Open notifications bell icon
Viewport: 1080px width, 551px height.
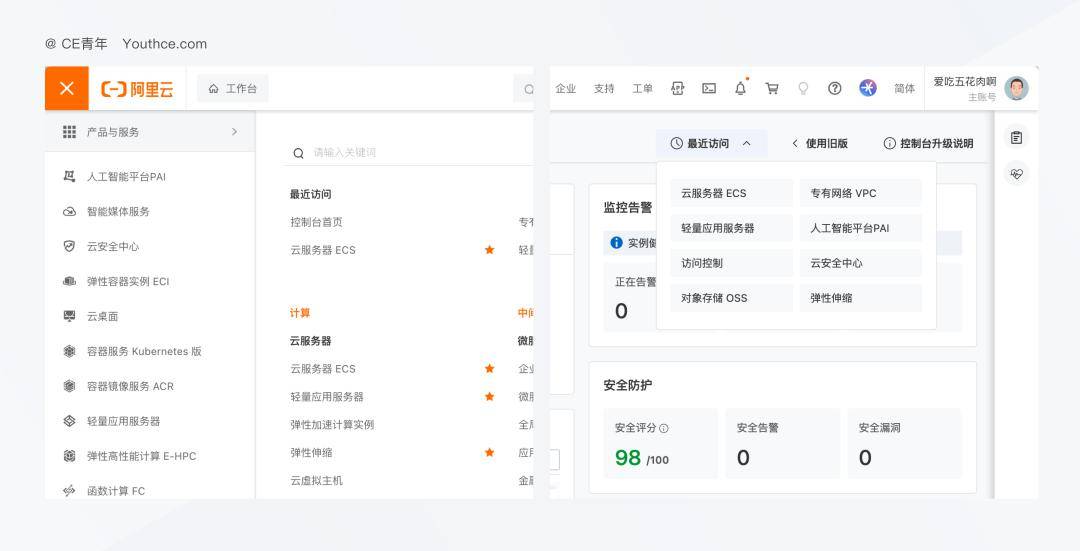click(740, 88)
